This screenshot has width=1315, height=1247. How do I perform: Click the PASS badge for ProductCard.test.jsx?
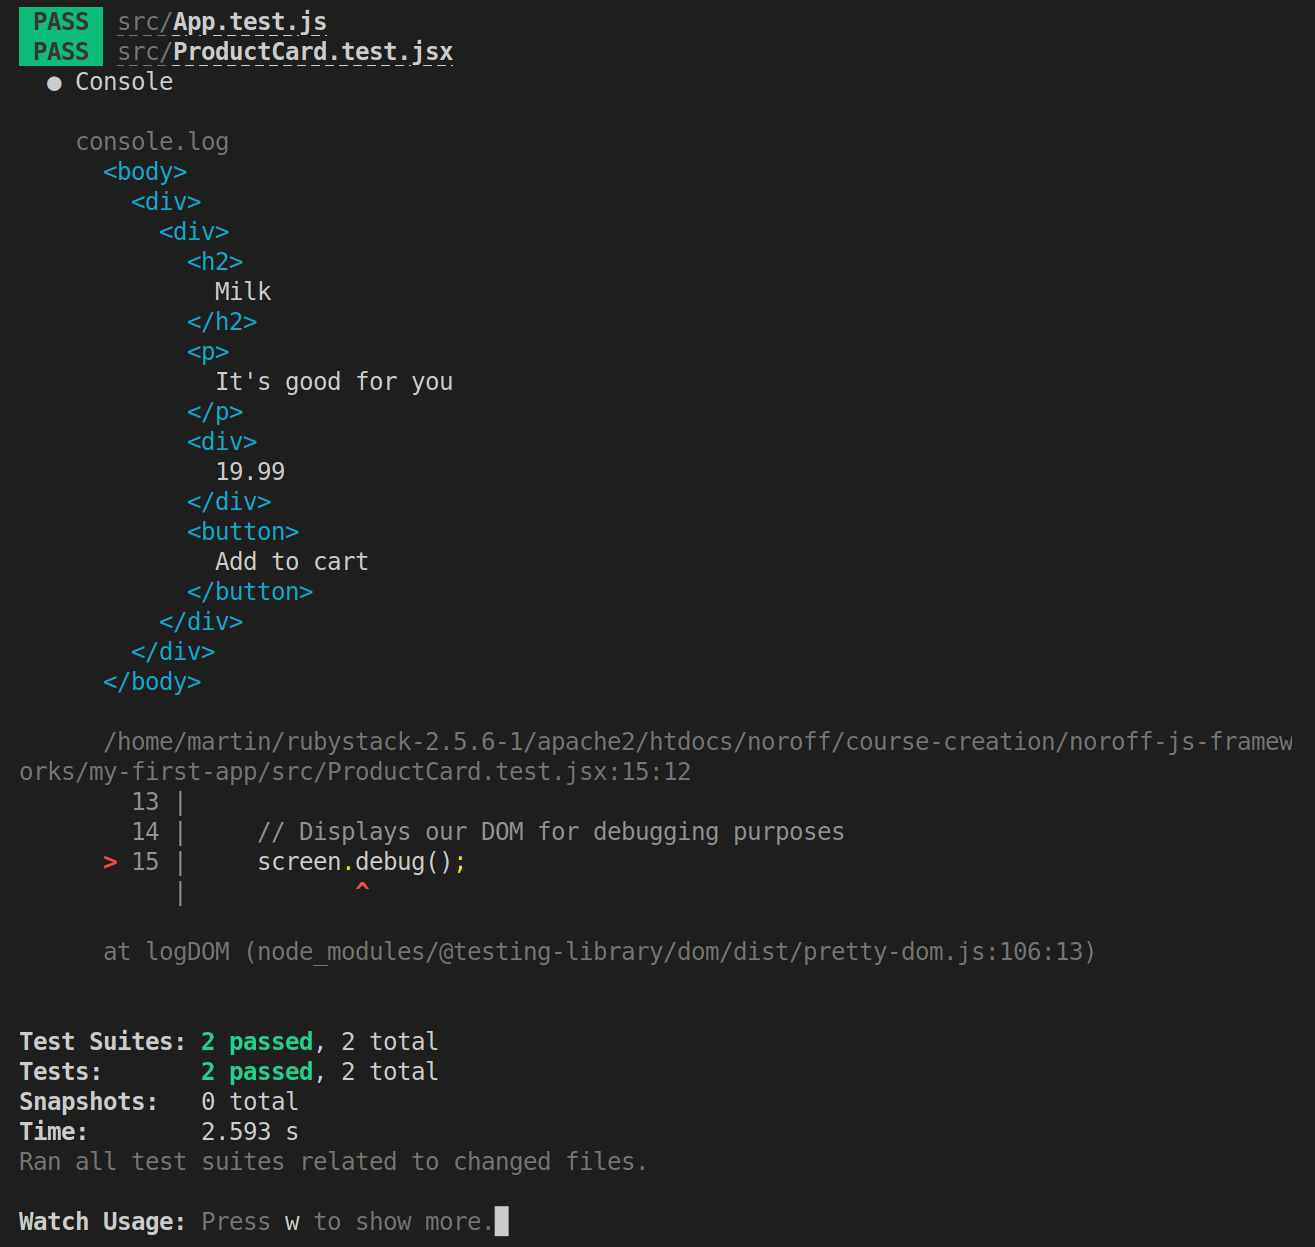tap(61, 51)
